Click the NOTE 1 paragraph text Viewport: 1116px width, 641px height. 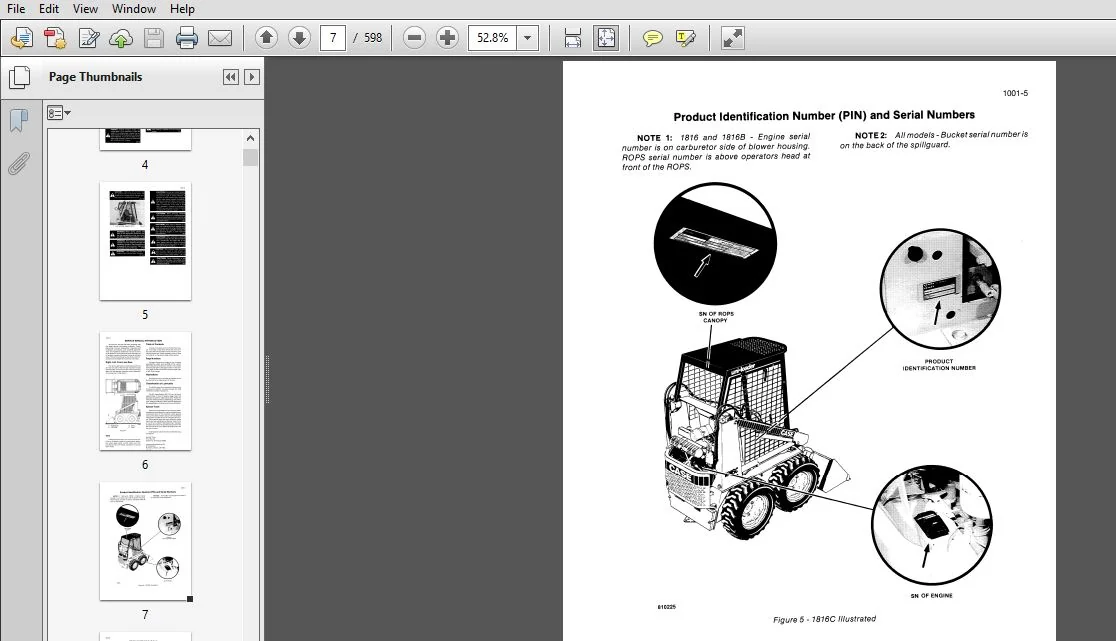(716, 152)
